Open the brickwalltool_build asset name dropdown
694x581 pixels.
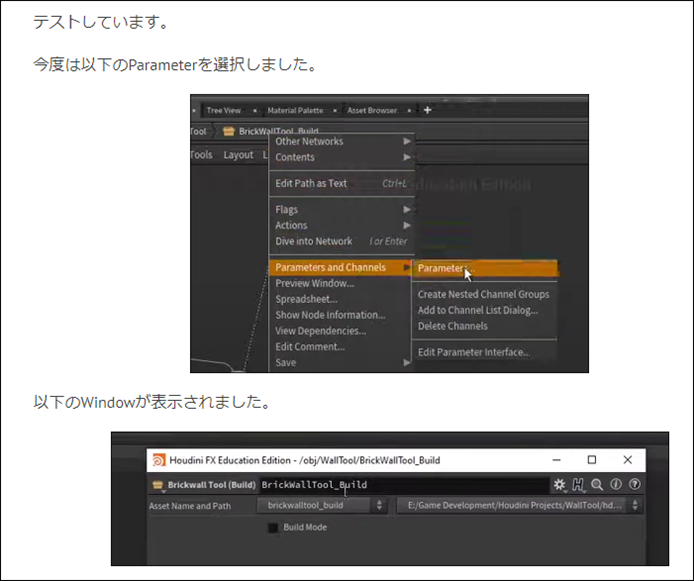[322, 505]
